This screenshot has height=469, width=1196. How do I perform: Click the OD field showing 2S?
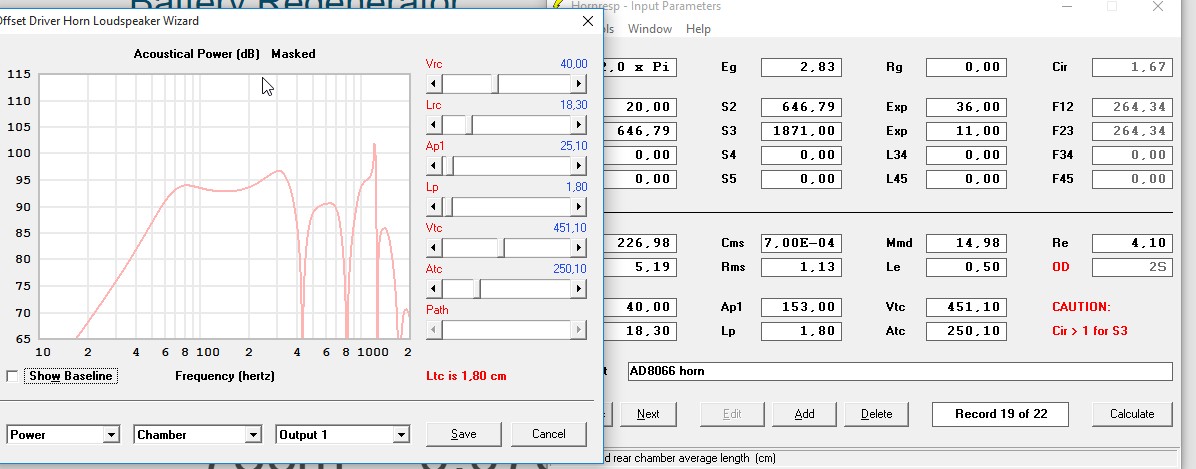1132,267
